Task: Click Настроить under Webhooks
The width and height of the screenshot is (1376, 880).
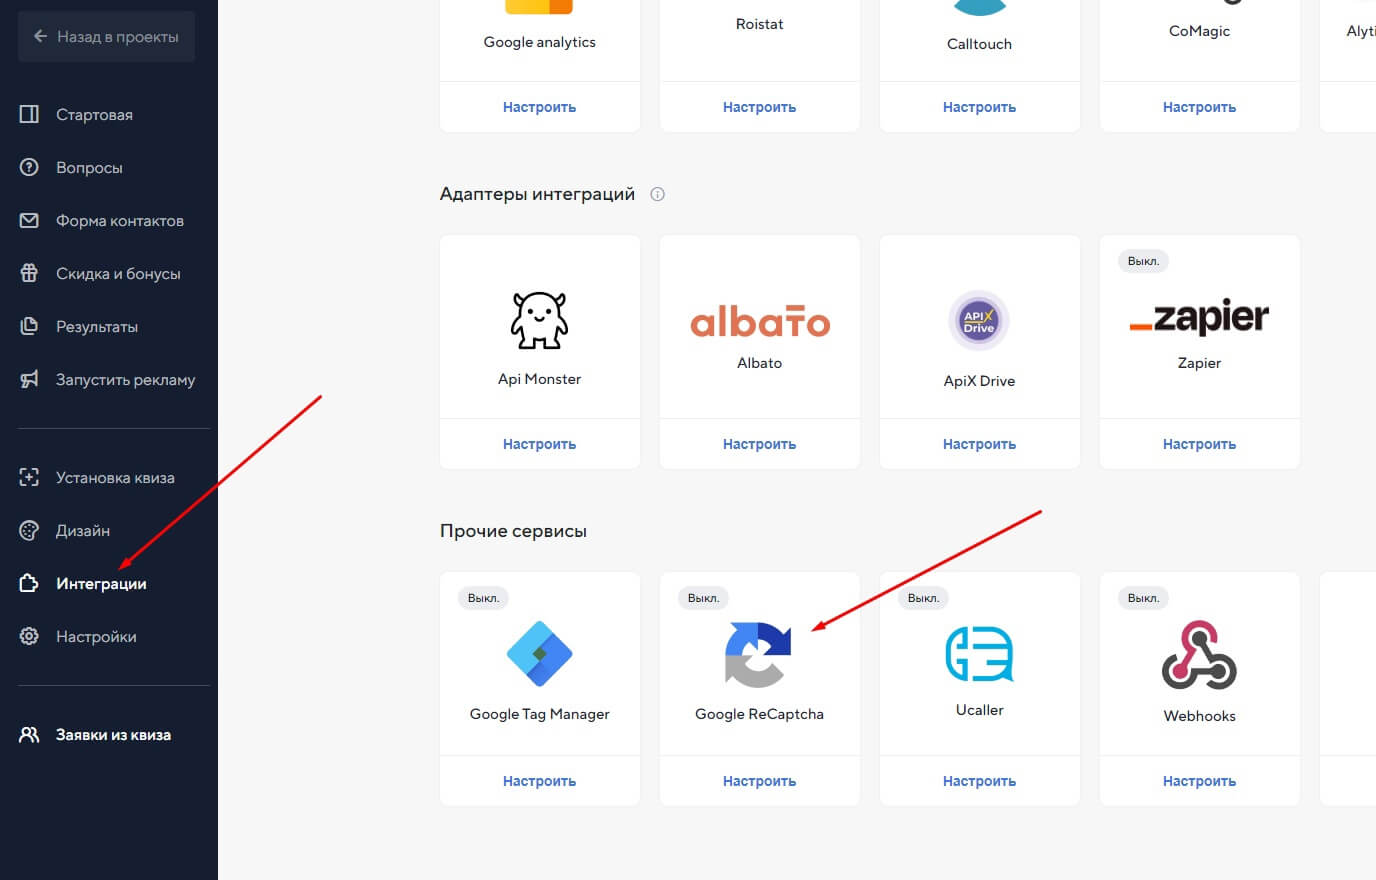Action: click(1199, 781)
